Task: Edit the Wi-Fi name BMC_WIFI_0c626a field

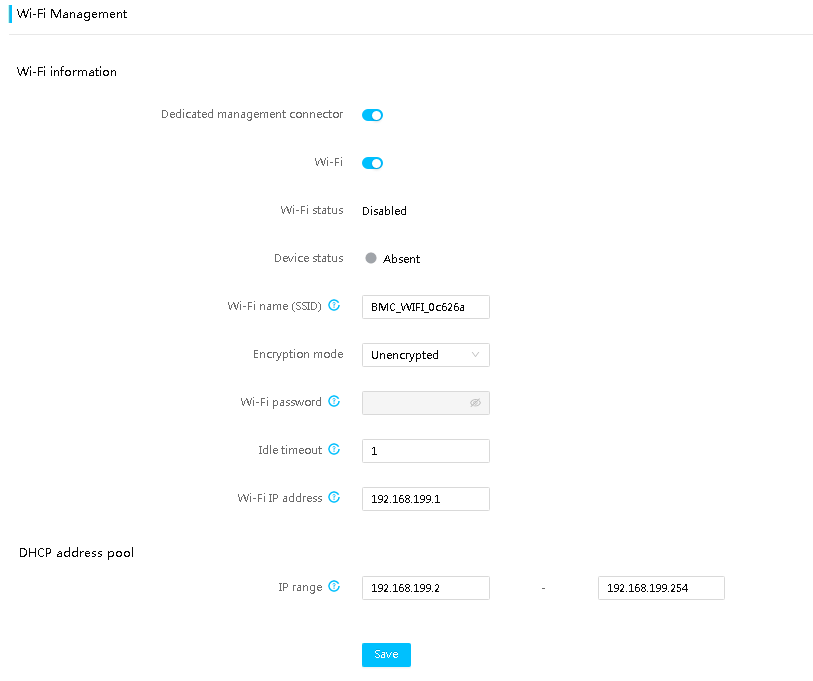Action: click(x=426, y=307)
